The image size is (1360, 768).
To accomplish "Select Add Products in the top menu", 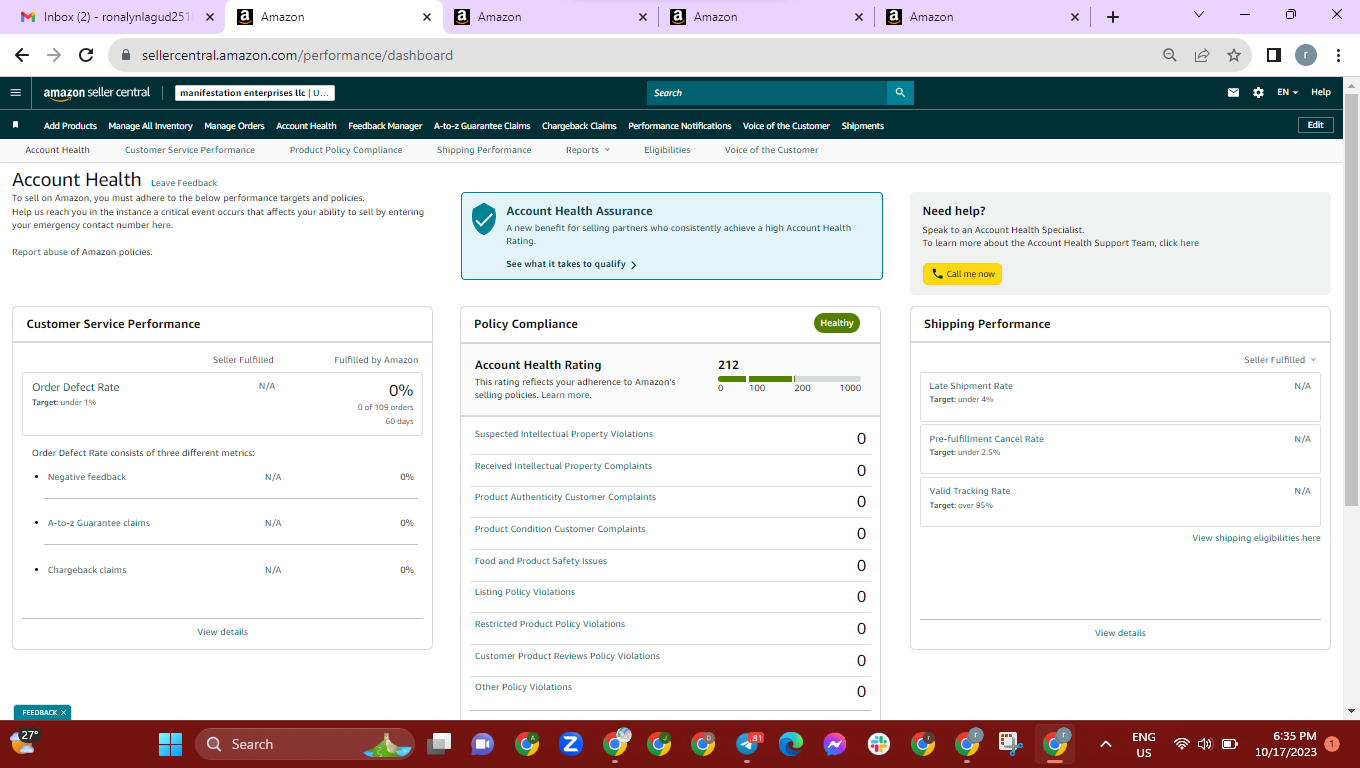I will [x=70, y=126].
